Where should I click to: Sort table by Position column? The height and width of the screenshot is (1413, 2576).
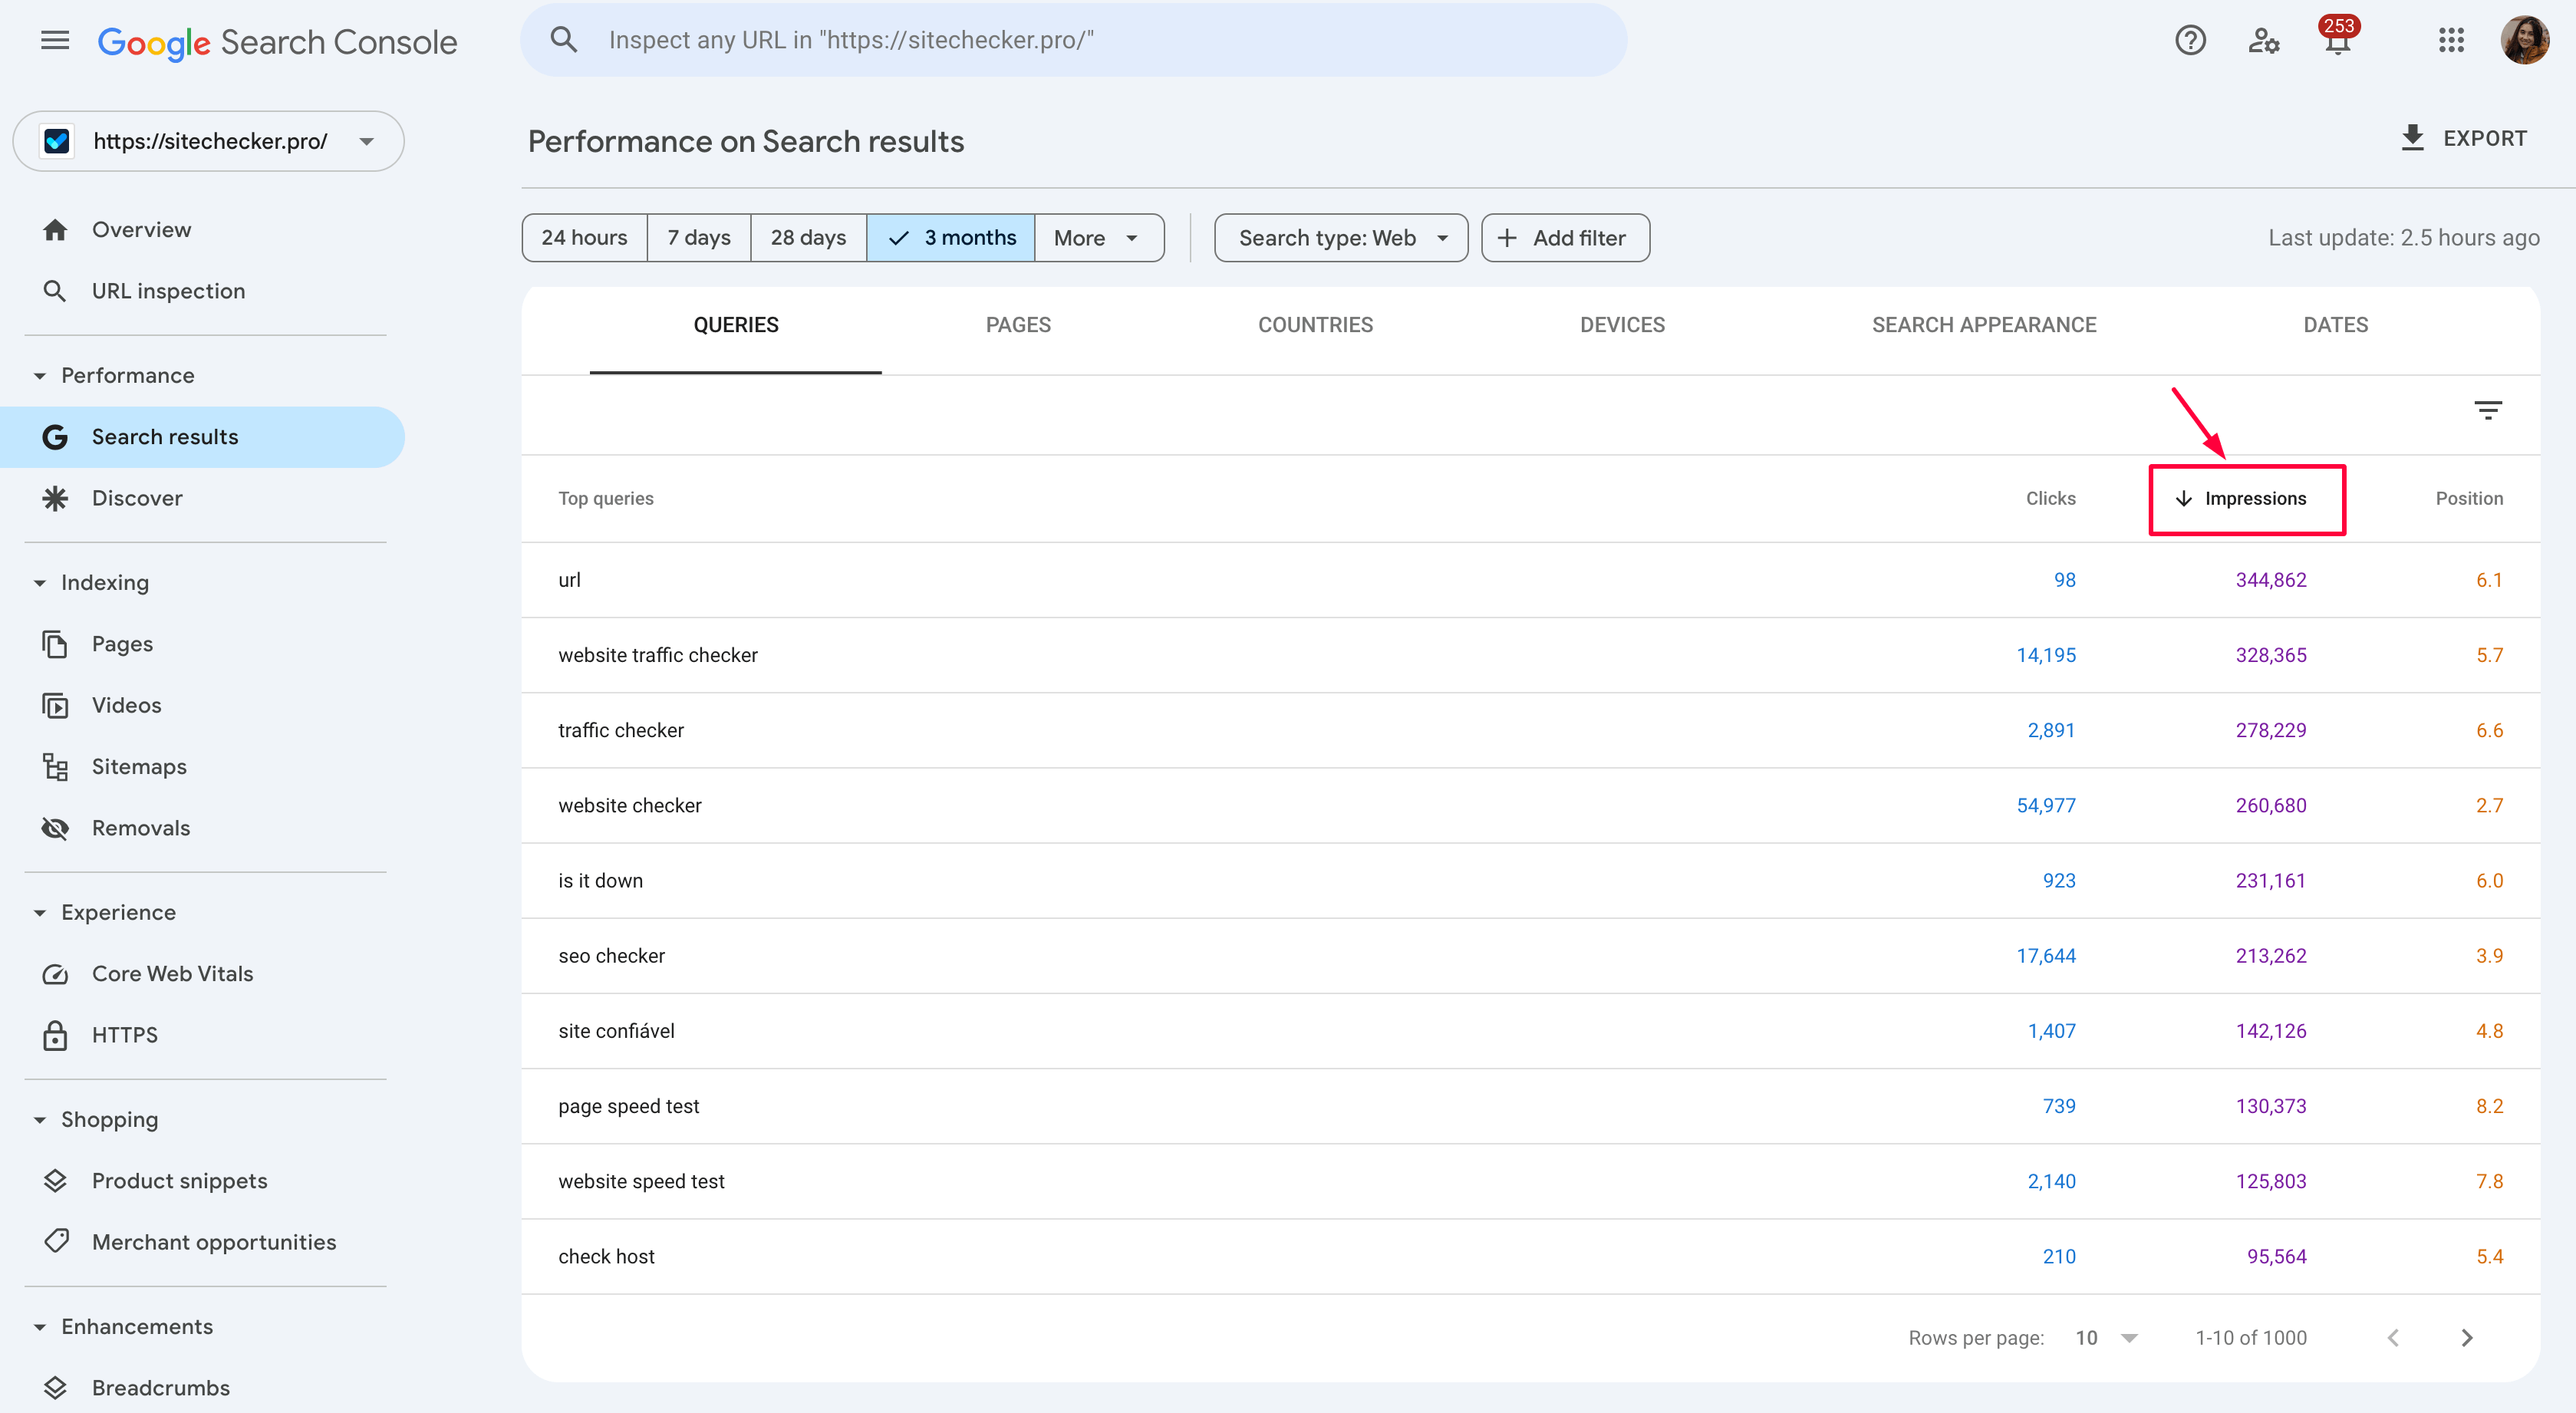[2469, 498]
